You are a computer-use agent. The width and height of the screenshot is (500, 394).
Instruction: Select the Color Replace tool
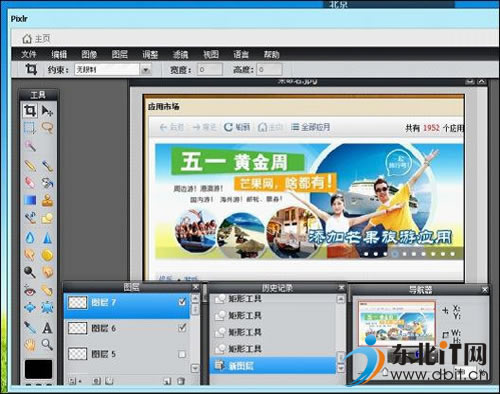[30, 218]
